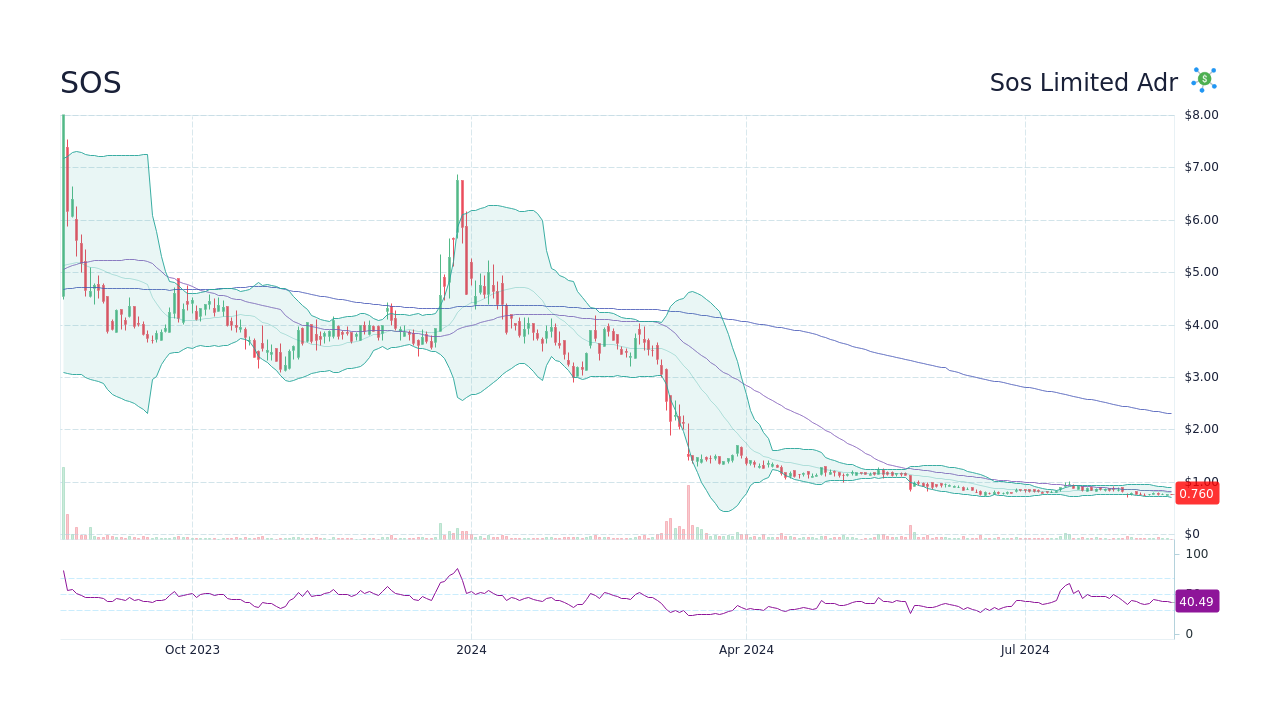Click the $3.00 price axis label
Image resolution: width=1280 pixels, height=720 pixels.
coord(1201,377)
